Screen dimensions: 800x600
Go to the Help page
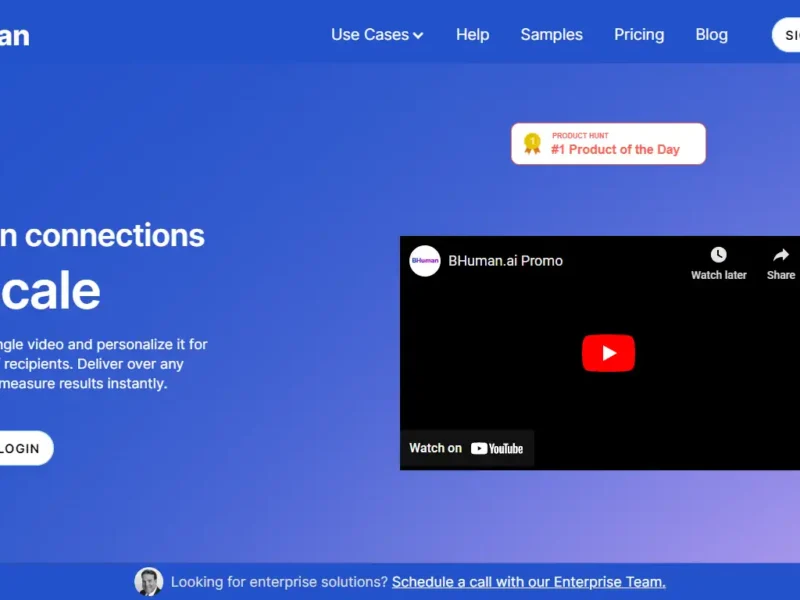(472, 34)
